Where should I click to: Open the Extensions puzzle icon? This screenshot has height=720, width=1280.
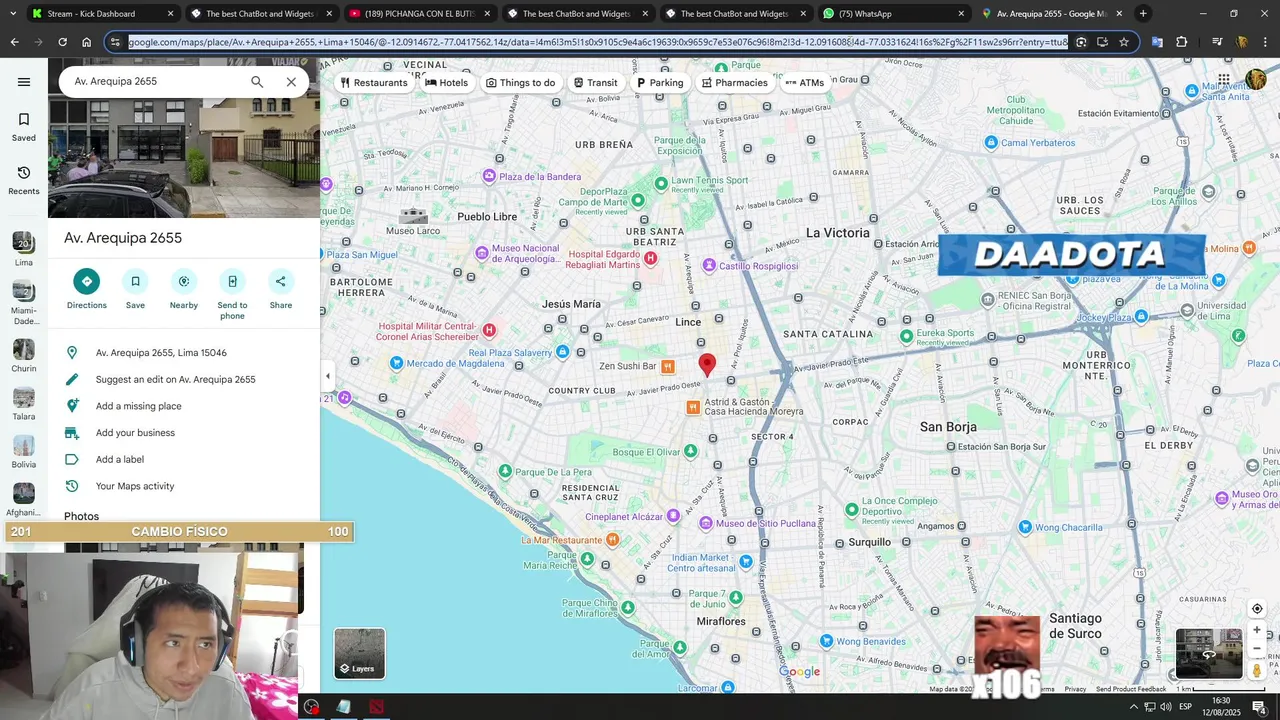pyautogui.click(x=1181, y=42)
